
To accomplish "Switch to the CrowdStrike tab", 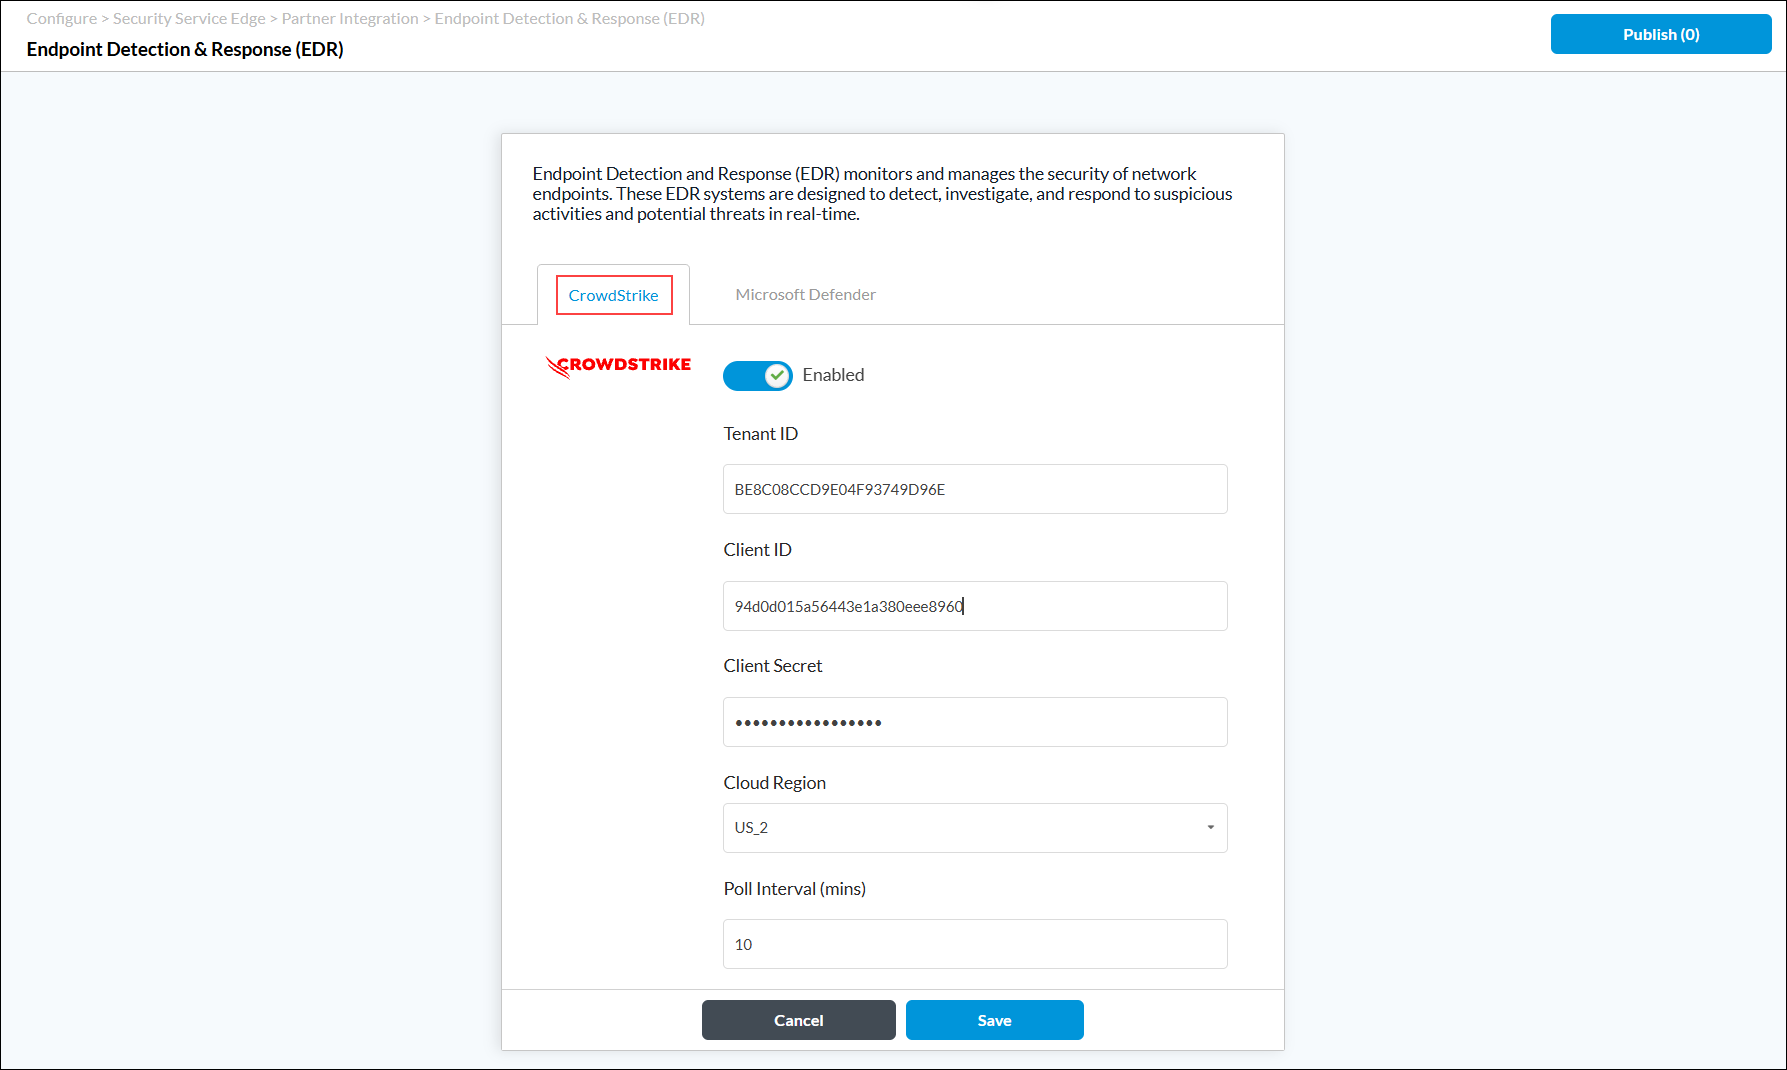I will [x=613, y=295].
